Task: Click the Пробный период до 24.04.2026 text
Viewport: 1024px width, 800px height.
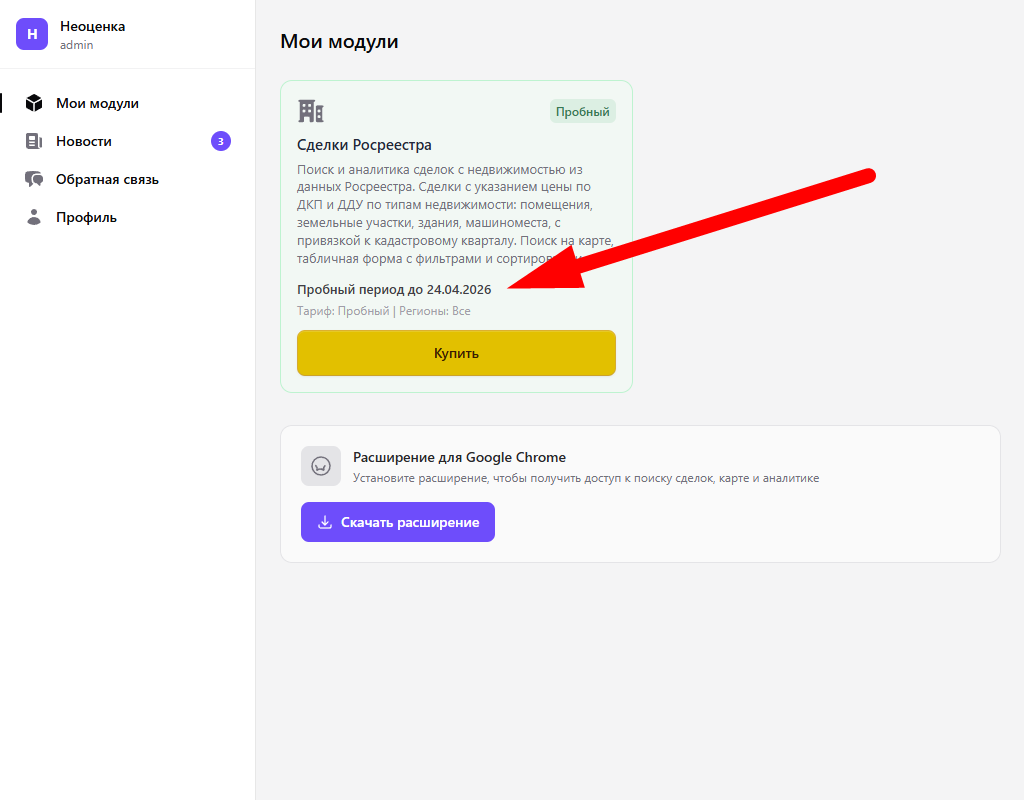Action: click(x=394, y=289)
